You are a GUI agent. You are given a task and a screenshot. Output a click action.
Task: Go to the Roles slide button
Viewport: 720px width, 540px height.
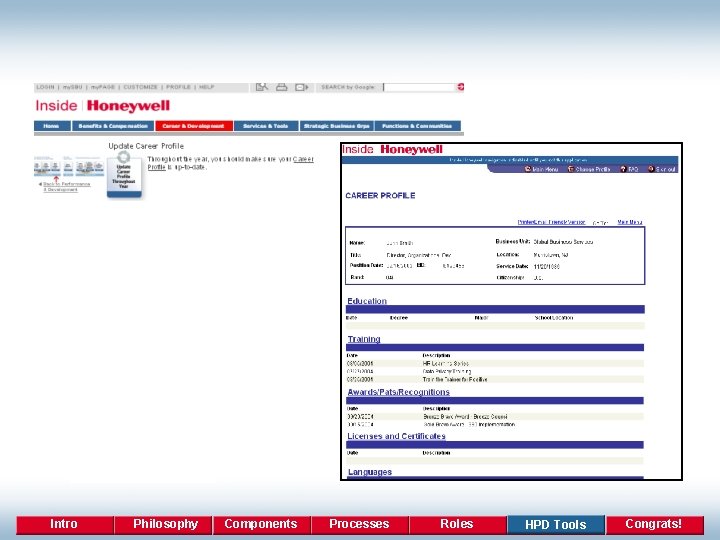[458, 524]
